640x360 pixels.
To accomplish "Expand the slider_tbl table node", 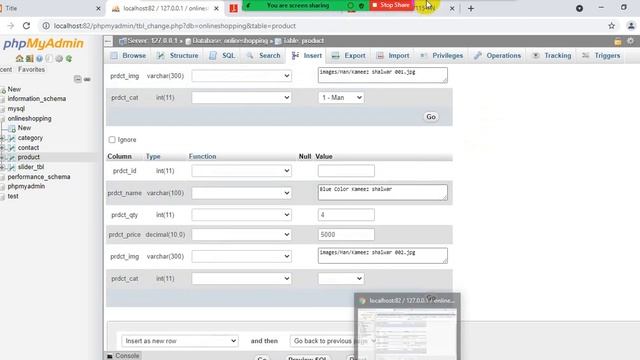I will (x=2, y=167).
